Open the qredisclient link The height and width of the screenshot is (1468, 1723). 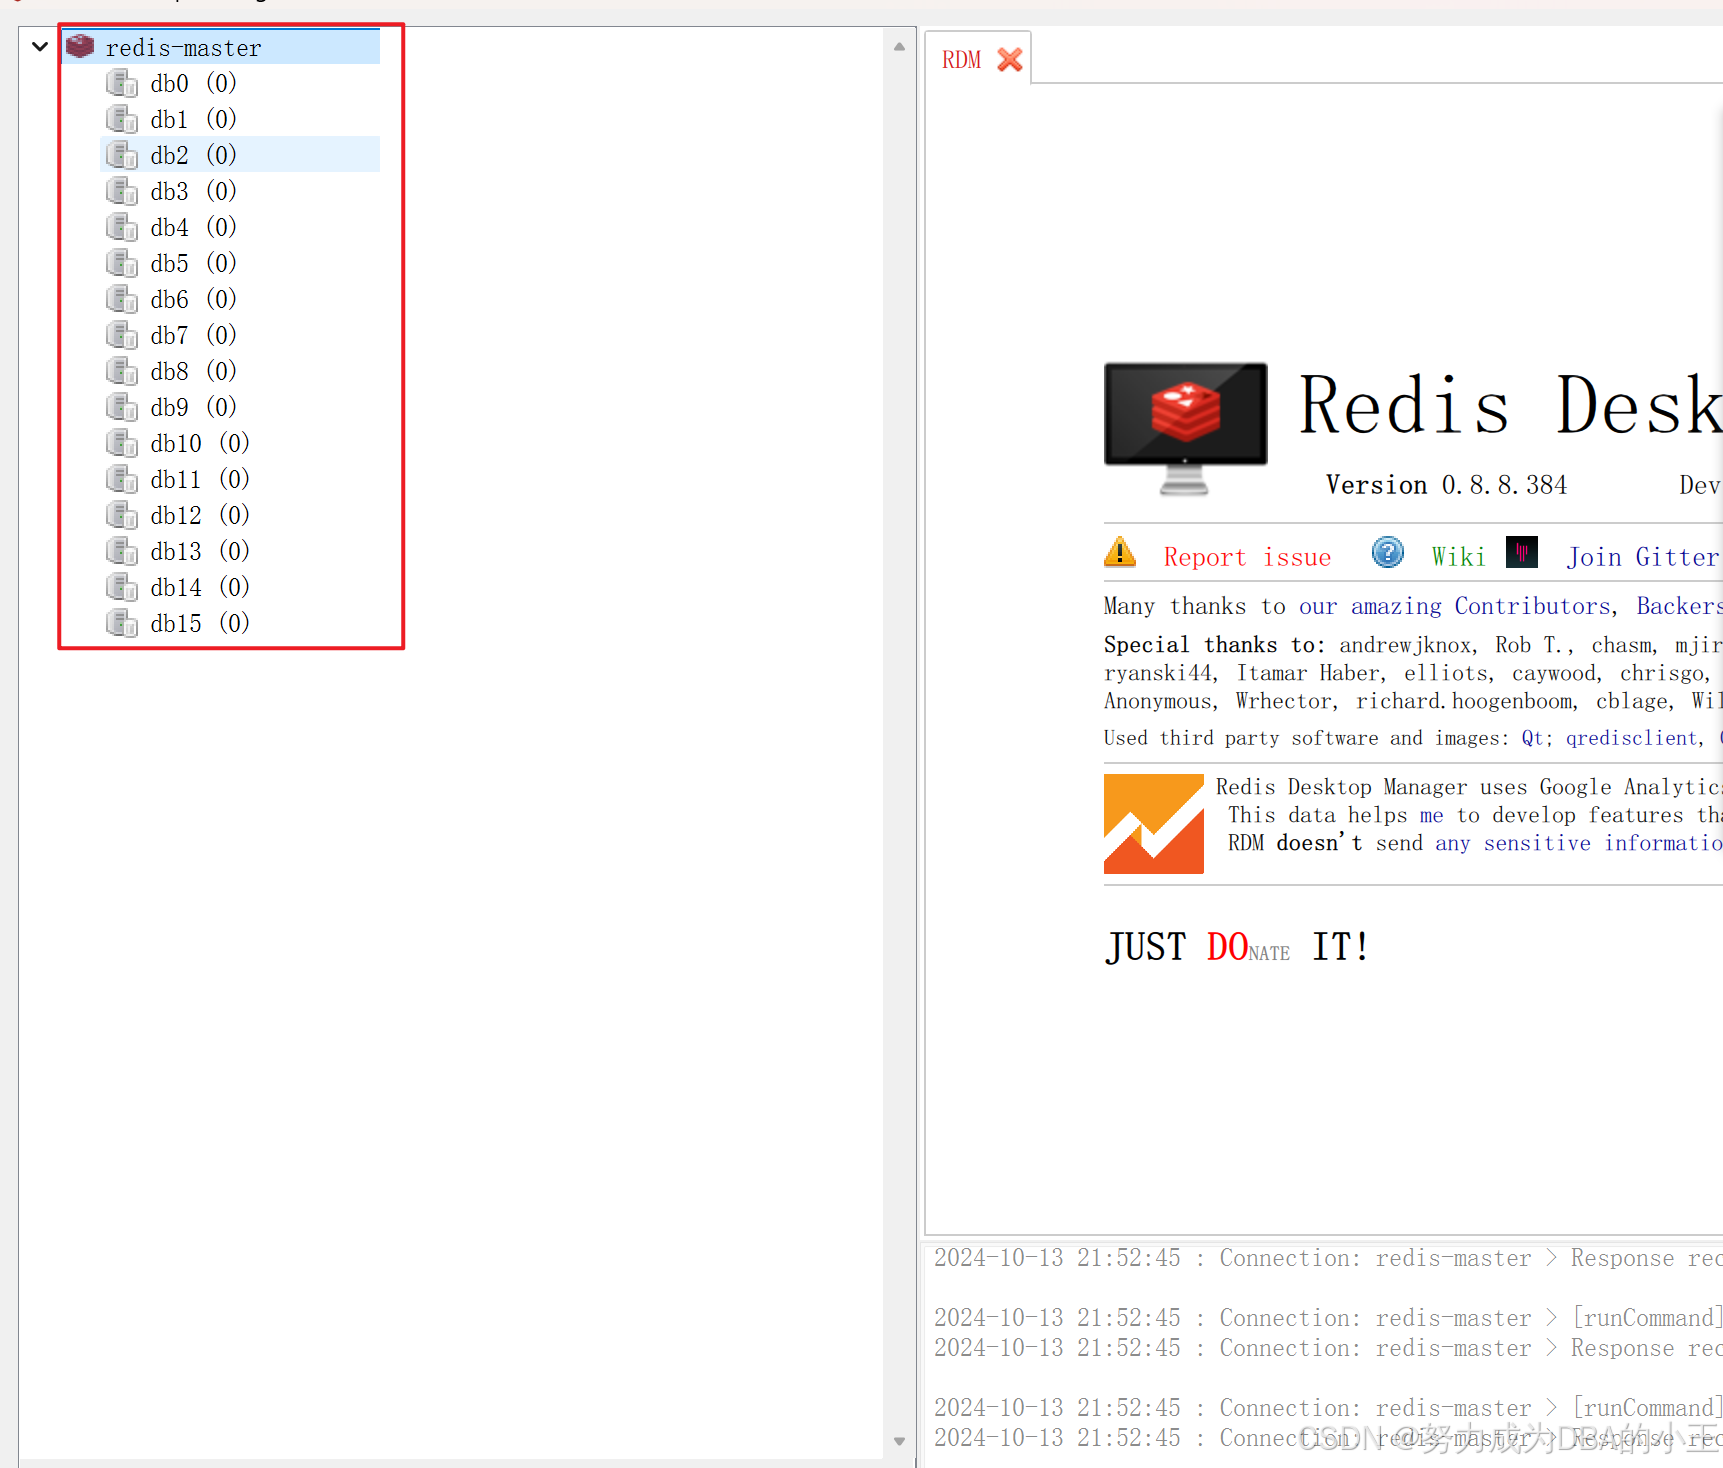1631,738
